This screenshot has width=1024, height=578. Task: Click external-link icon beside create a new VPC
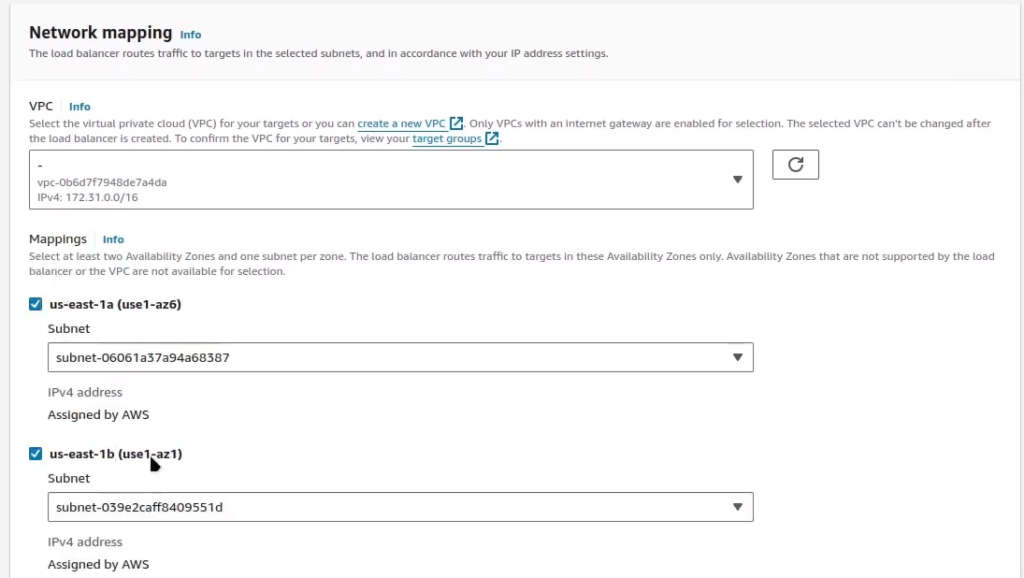tap(456, 124)
